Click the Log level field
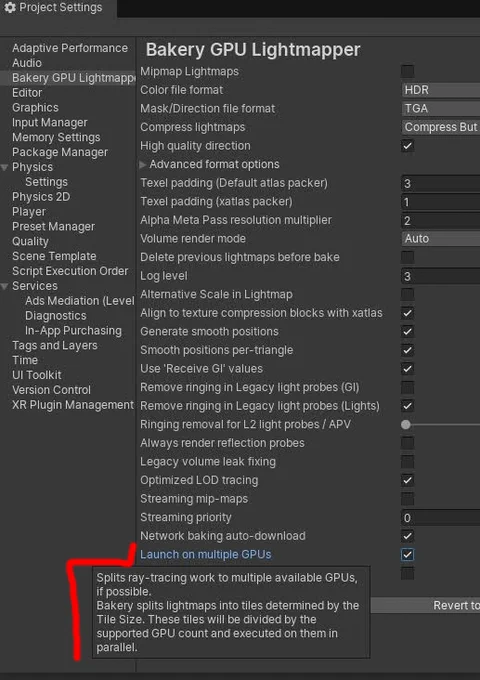This screenshot has width=480, height=680. (441, 276)
